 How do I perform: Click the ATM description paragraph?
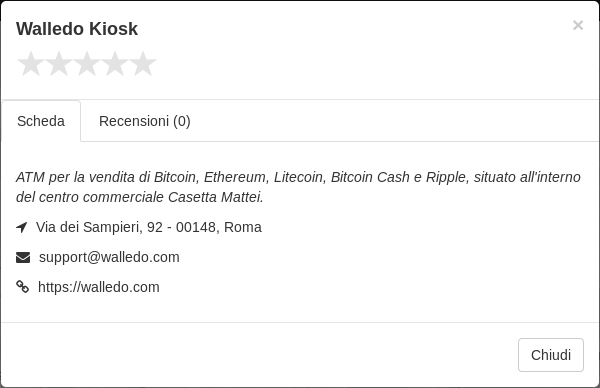298,187
